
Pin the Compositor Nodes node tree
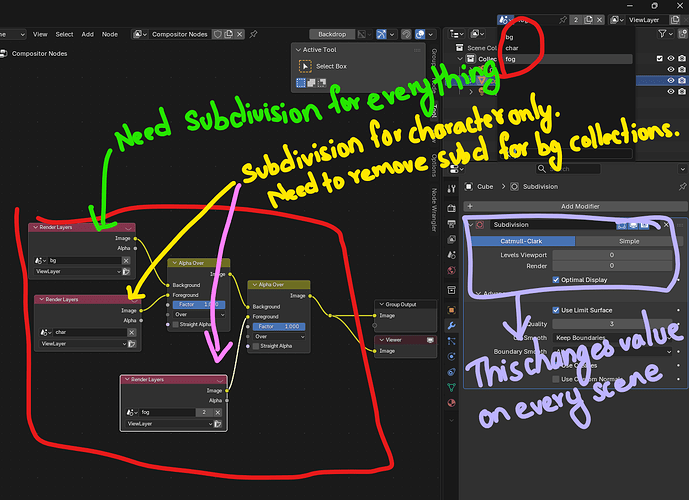click(x=254, y=34)
